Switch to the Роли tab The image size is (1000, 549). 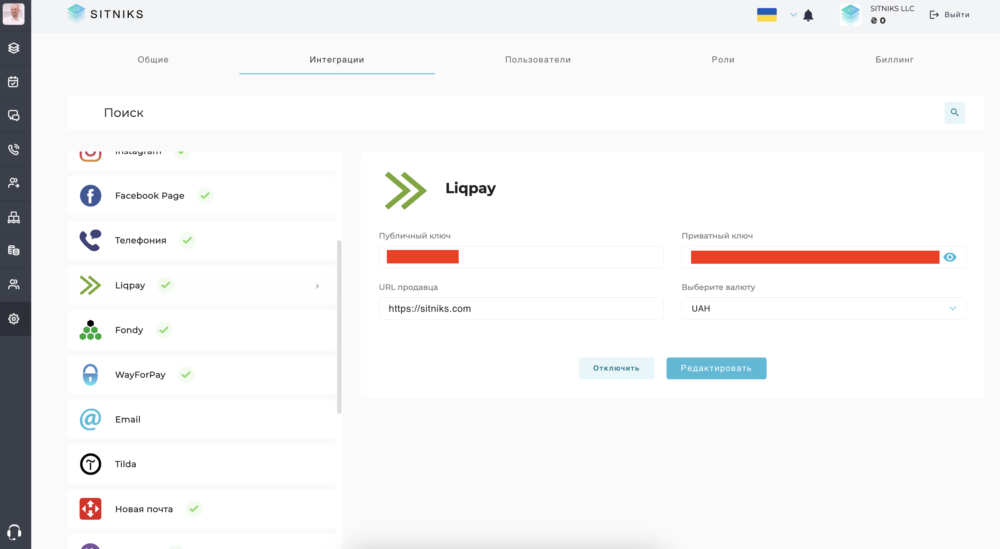pyautogui.click(x=723, y=59)
